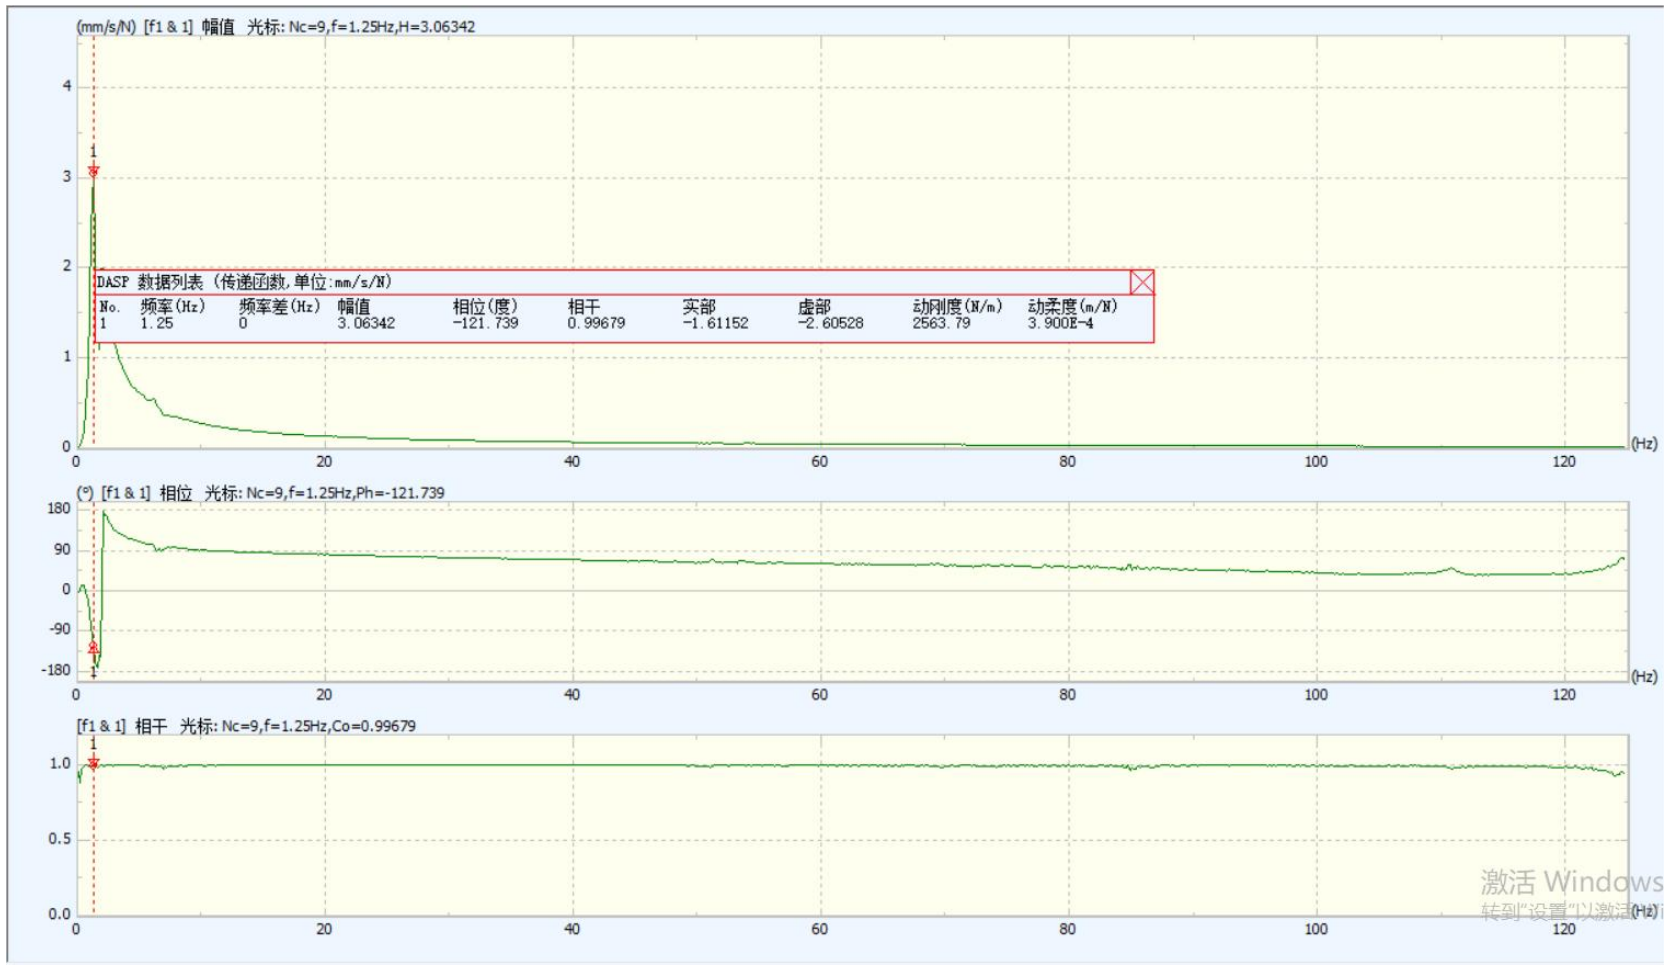Click the red cursor marker on coherence plot
Screen dimensions: 1676x972
tap(94, 764)
